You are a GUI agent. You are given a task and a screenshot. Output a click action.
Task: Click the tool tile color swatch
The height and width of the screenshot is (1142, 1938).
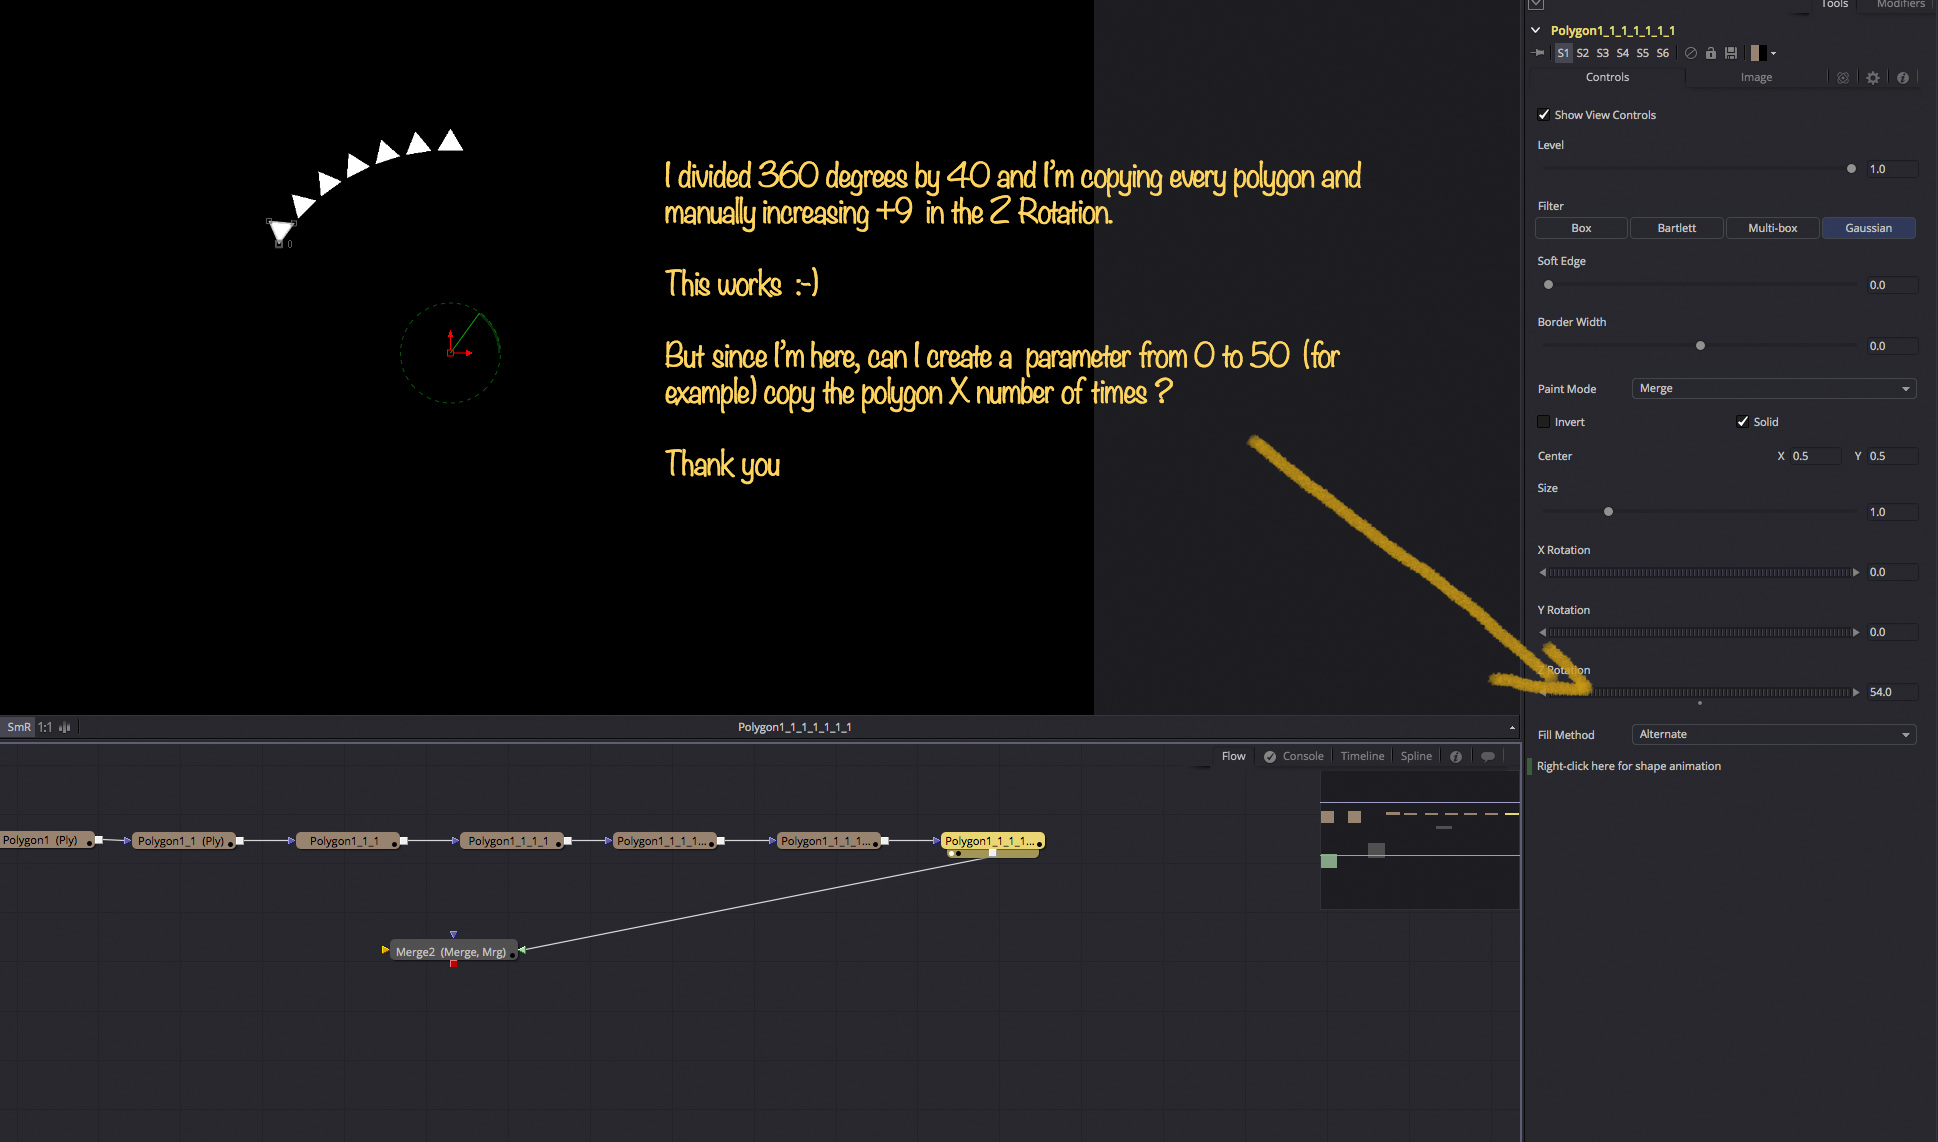[x=1757, y=53]
